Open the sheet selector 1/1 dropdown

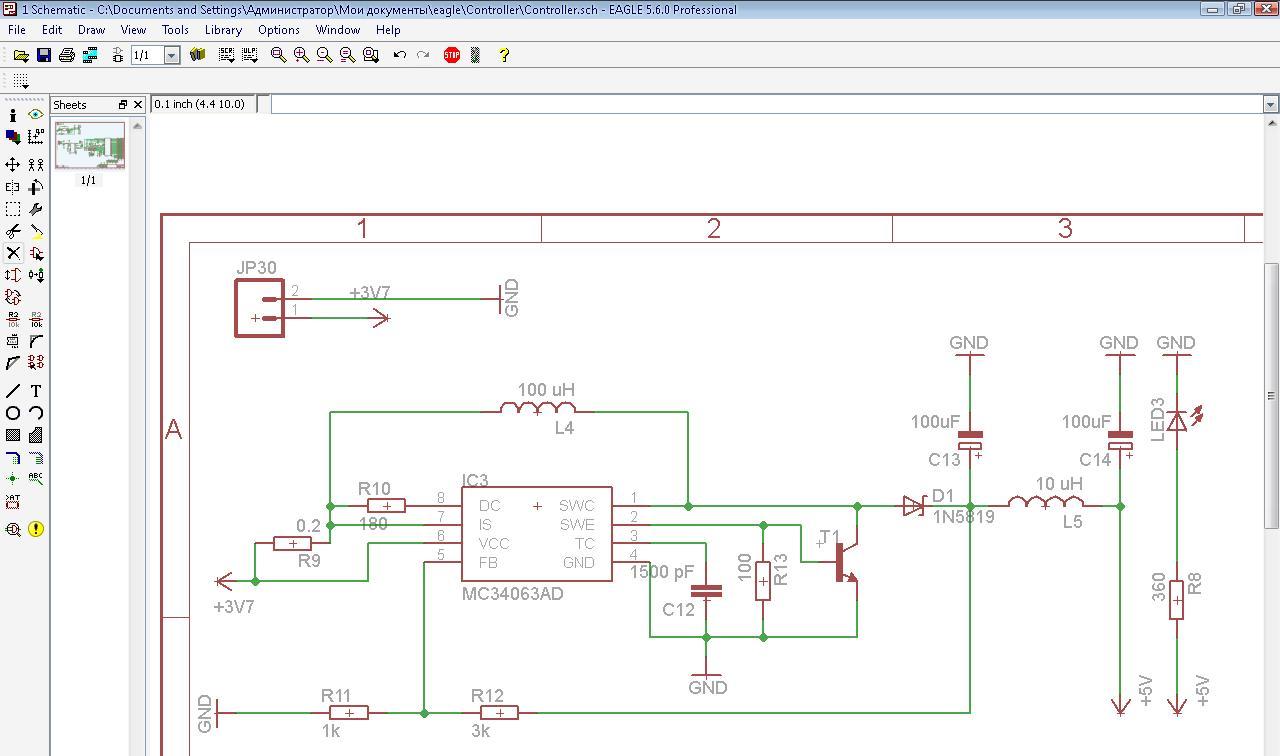tap(171, 55)
